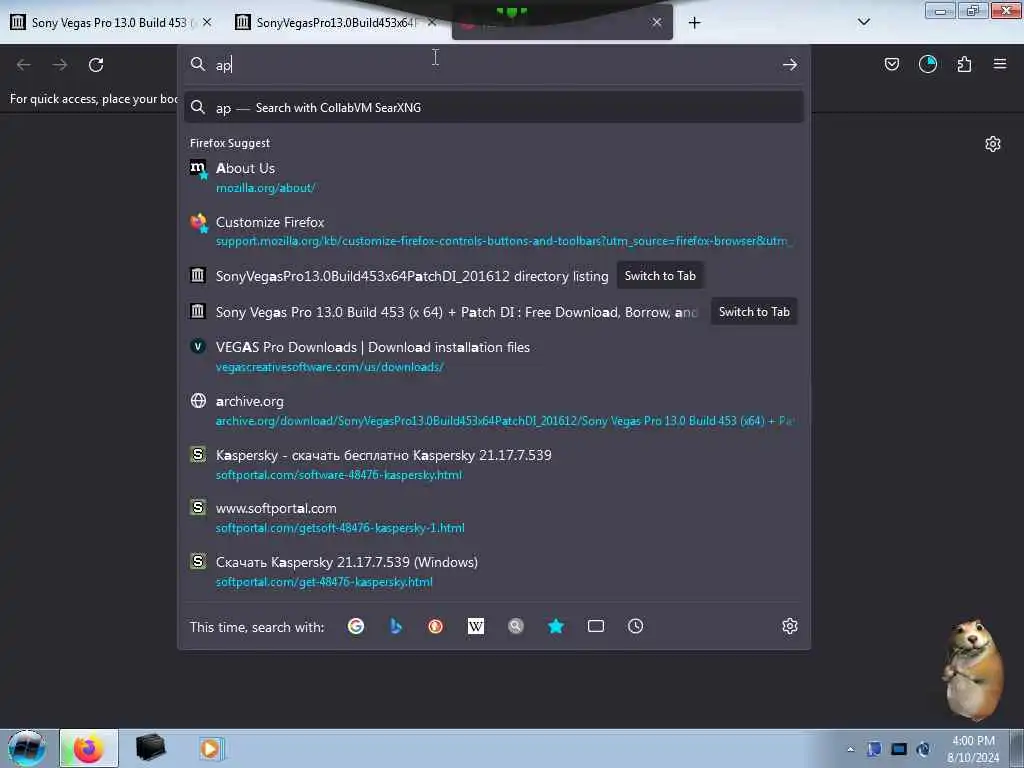Click the forward navigation arrow
The height and width of the screenshot is (768, 1024).
[60, 65]
